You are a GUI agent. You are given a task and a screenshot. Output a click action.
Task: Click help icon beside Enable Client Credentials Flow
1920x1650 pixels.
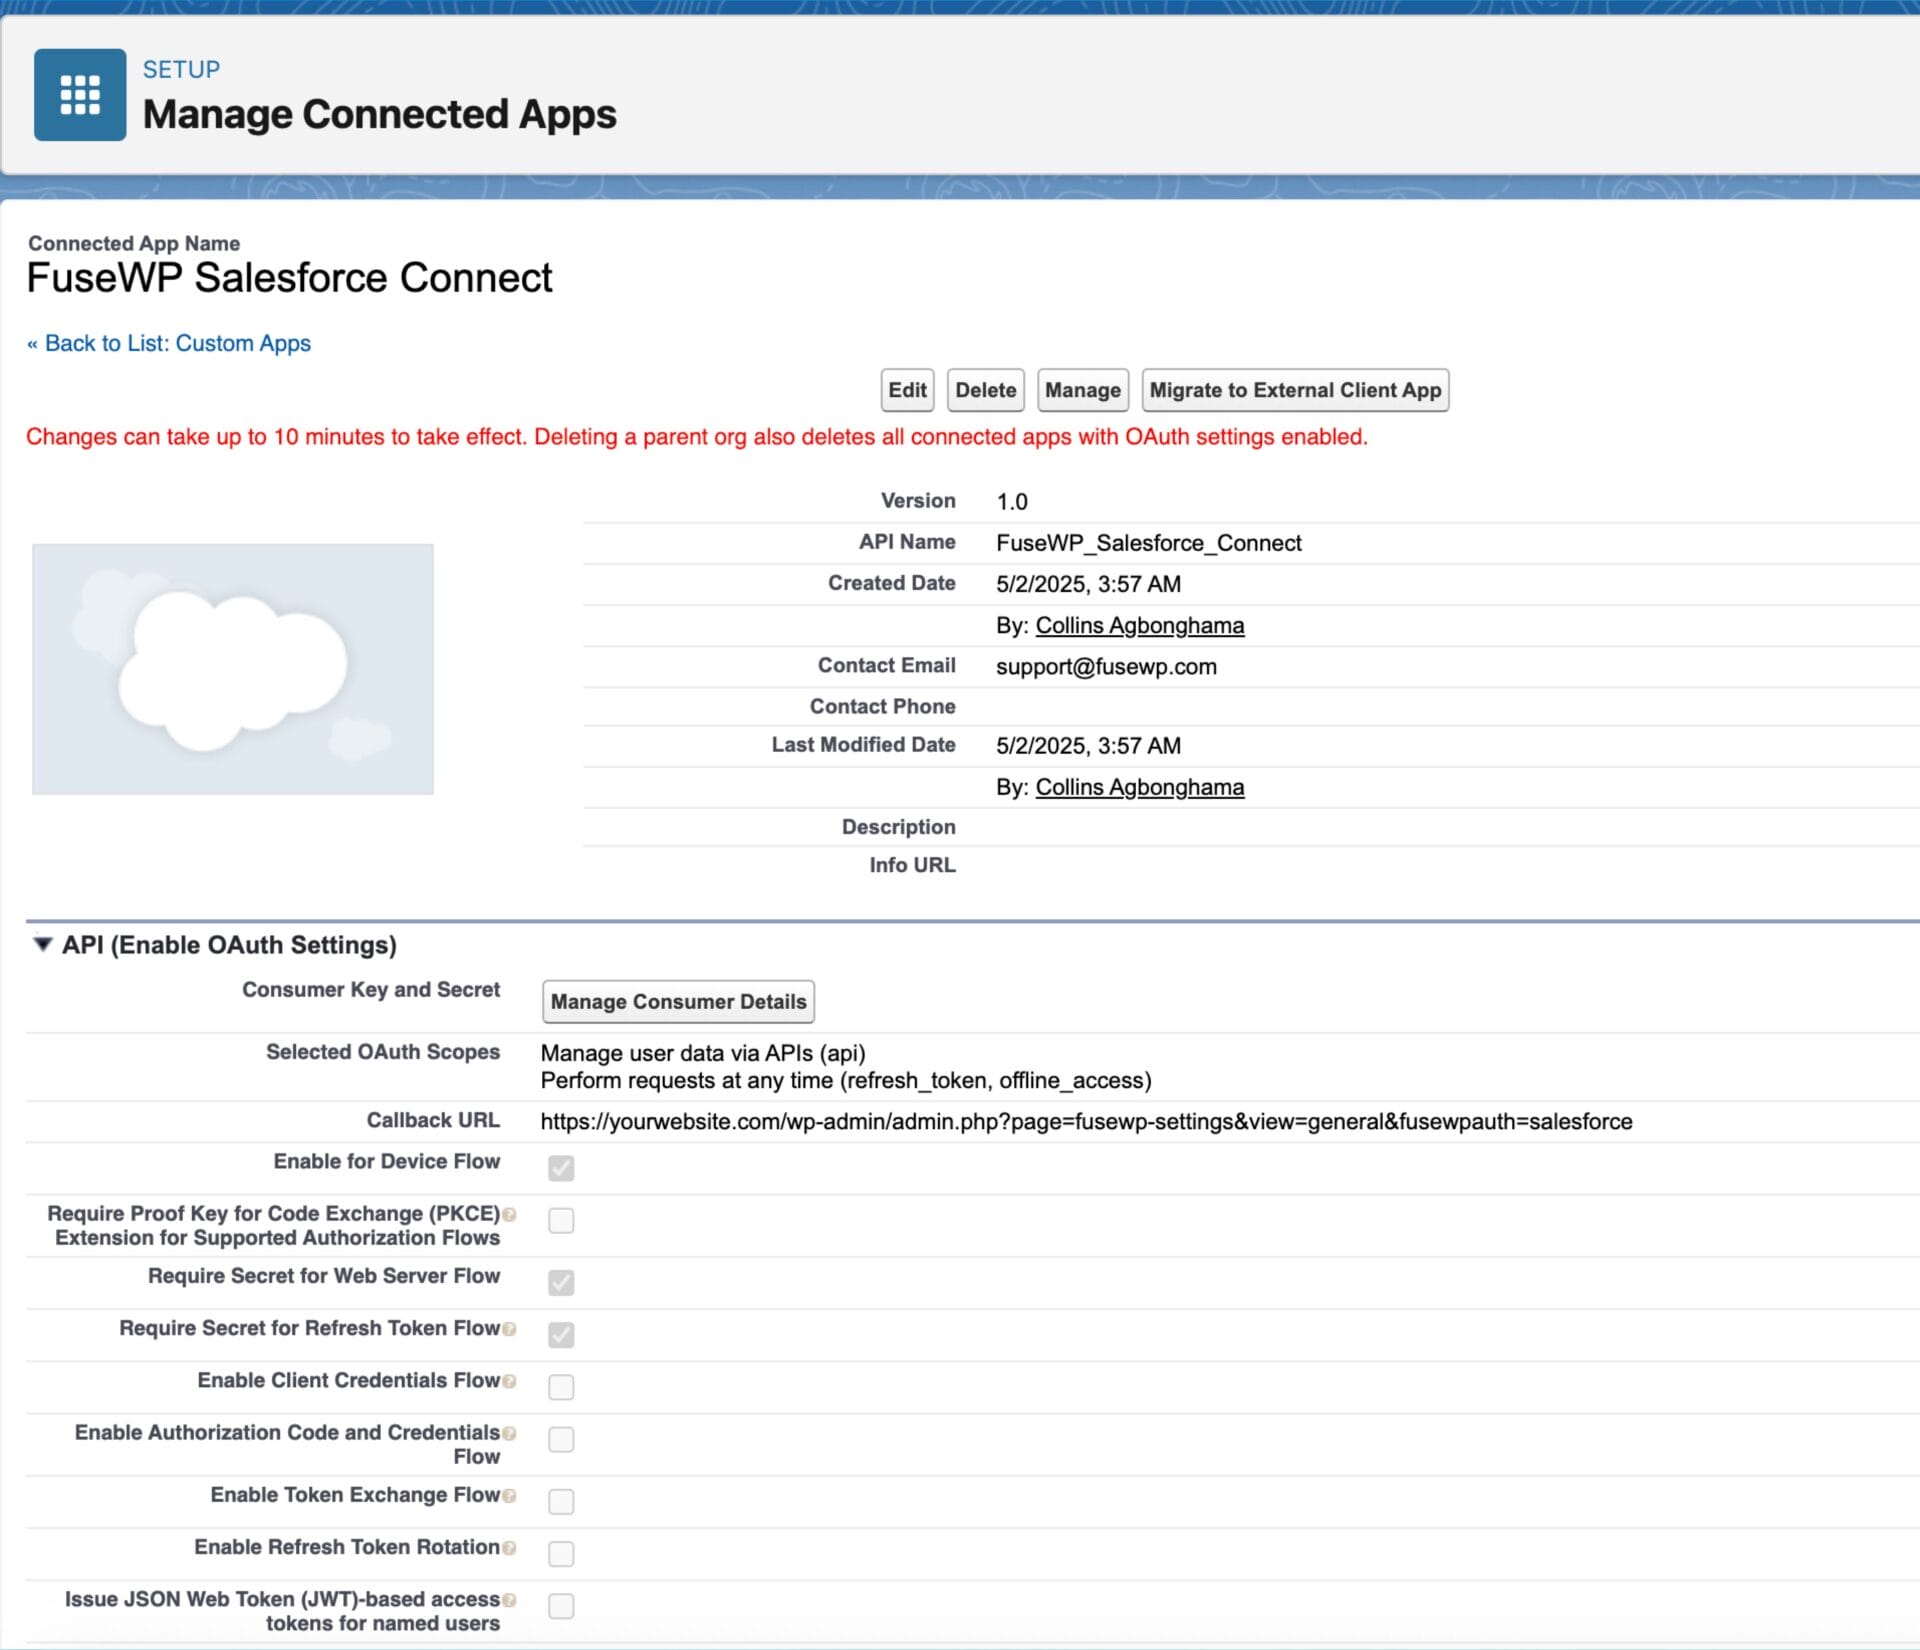pos(510,1381)
